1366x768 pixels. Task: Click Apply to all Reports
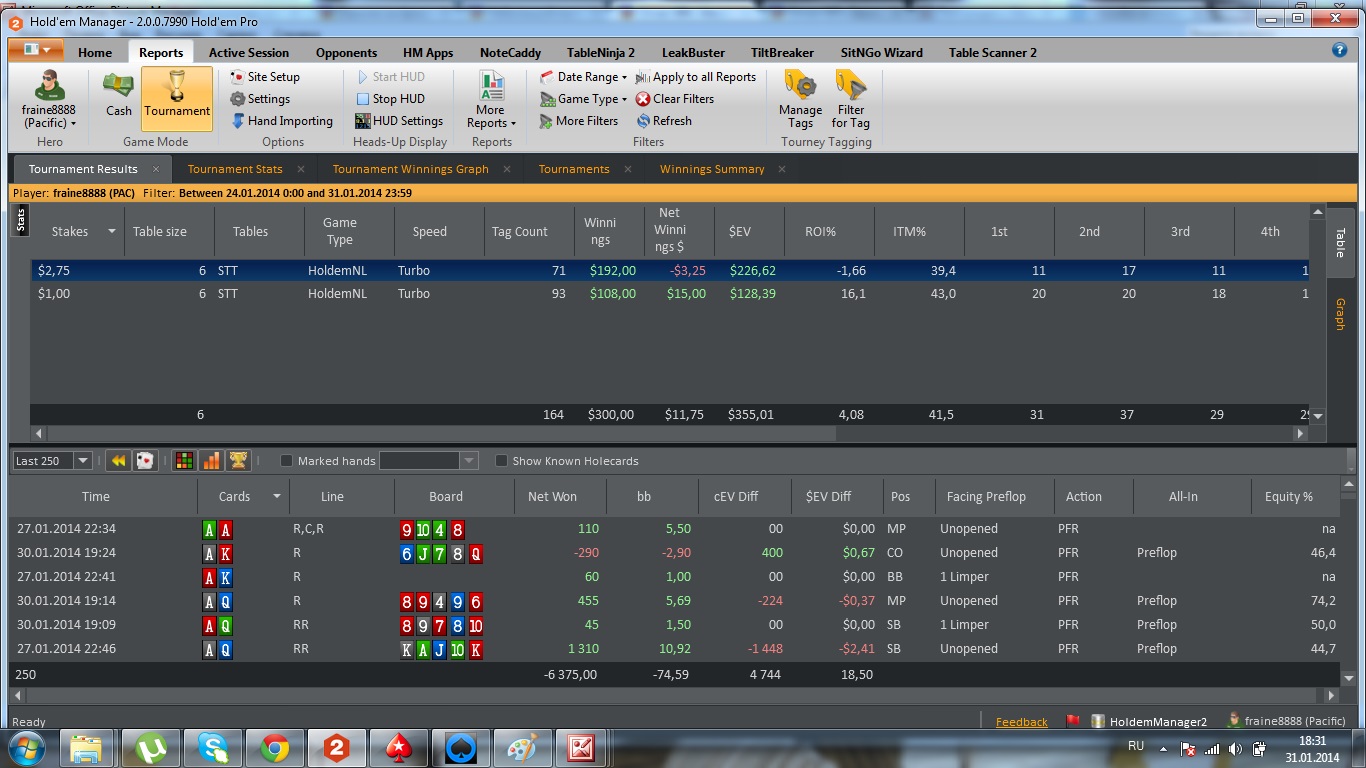(695, 77)
